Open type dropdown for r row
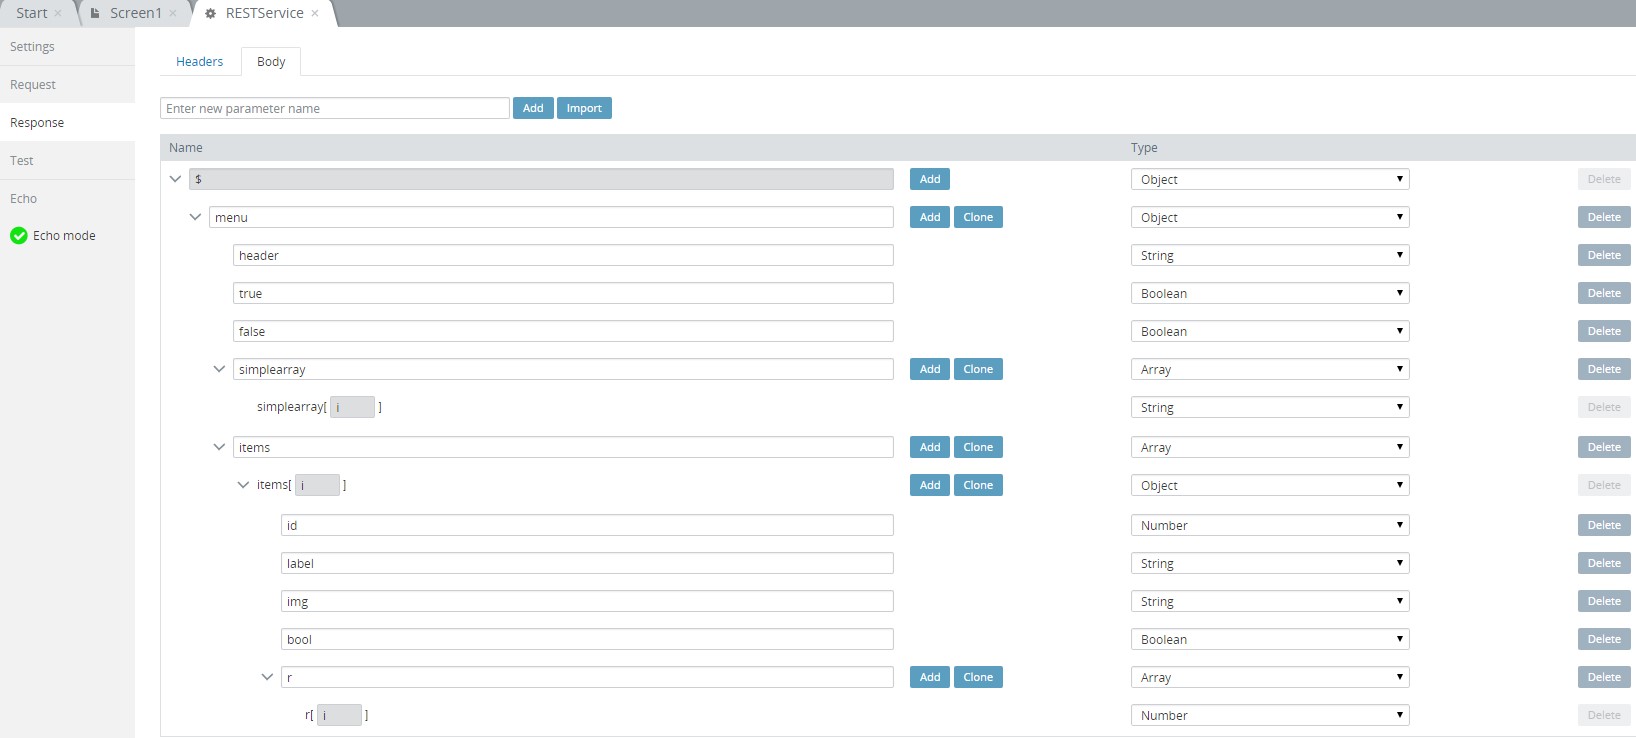The height and width of the screenshot is (738, 1636). pos(1270,677)
